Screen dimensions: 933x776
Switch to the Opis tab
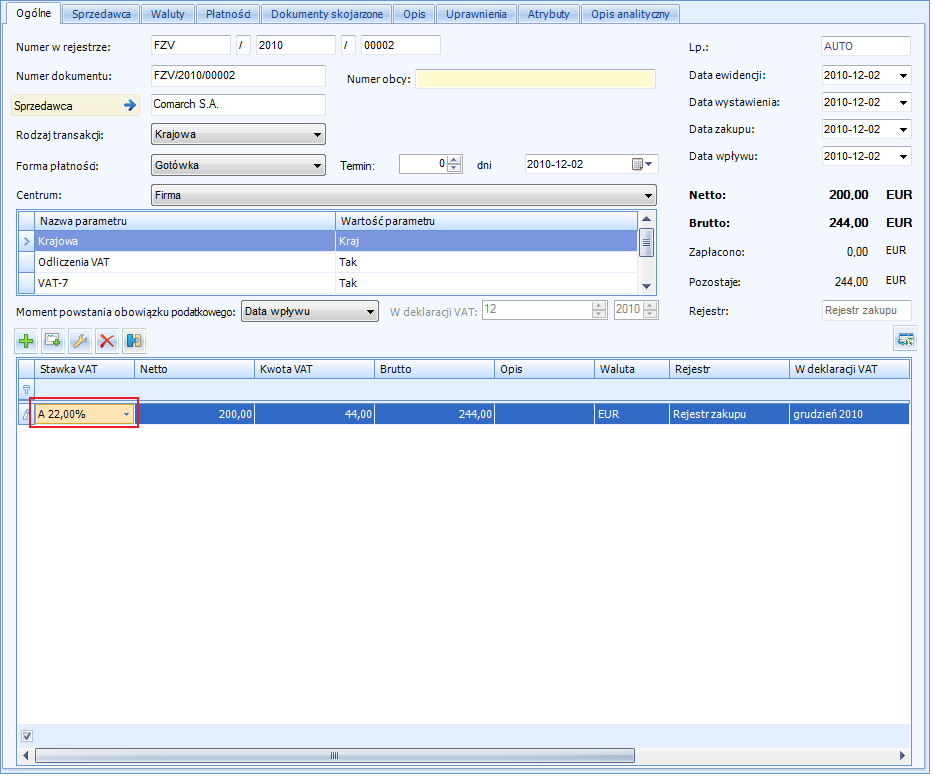(x=414, y=14)
